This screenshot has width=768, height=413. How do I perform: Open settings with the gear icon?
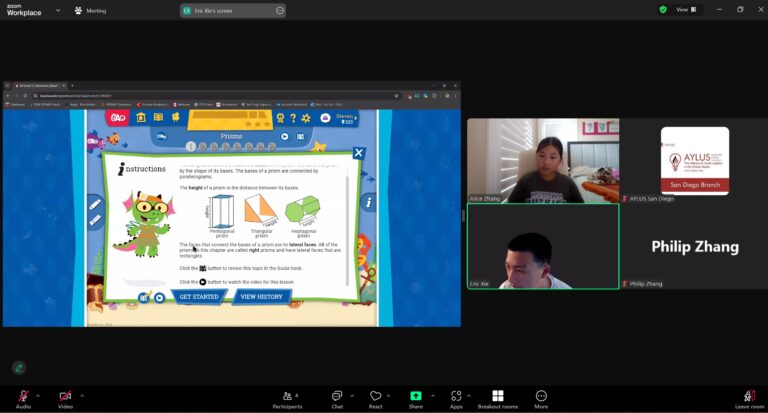click(x=306, y=118)
